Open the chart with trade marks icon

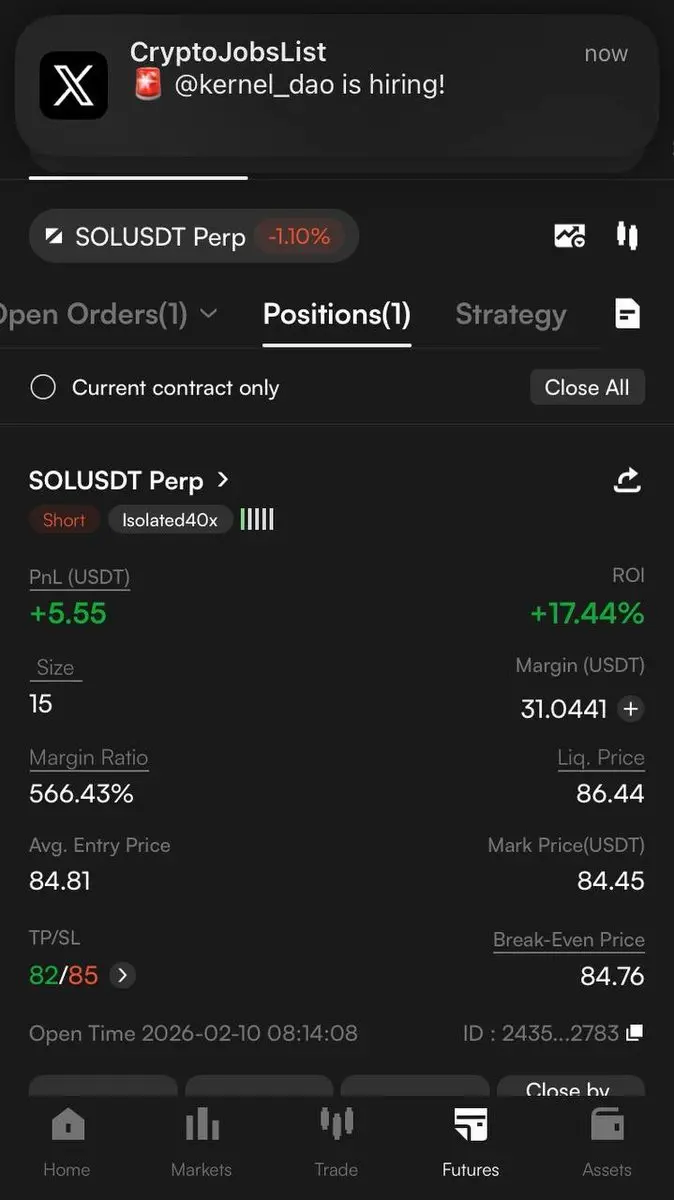point(570,236)
